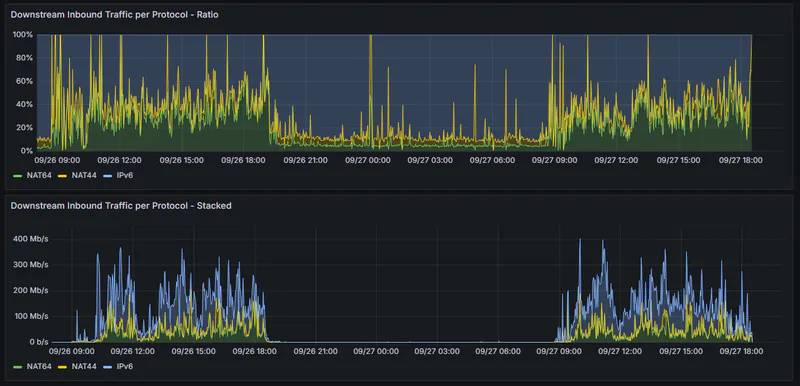Image resolution: width=800 pixels, height=386 pixels.
Task: Click 09/26 15:00 tick in Stacked panel
Action: (x=194, y=351)
